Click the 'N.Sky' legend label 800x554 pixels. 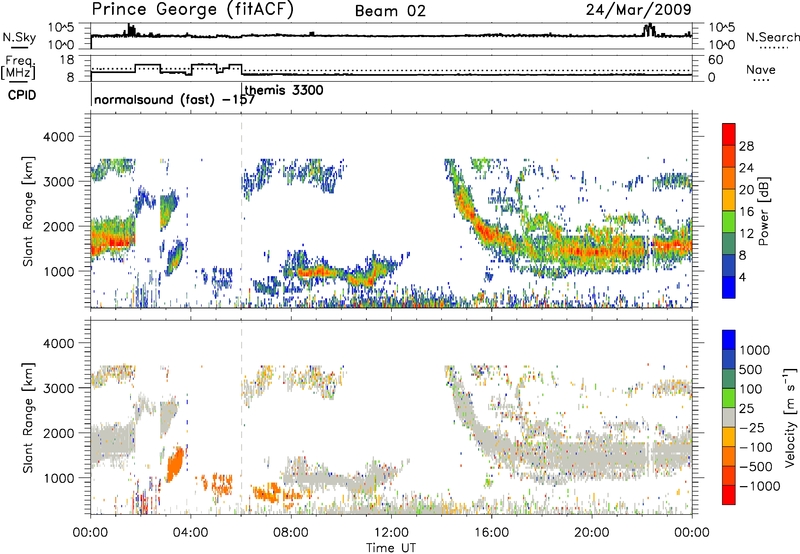click(19, 37)
